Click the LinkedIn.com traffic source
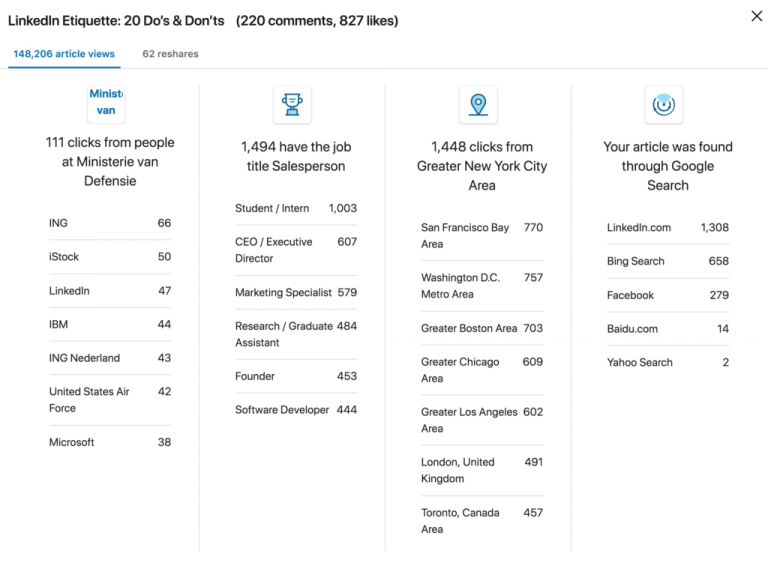This screenshot has height=566, width=768. [x=667, y=227]
